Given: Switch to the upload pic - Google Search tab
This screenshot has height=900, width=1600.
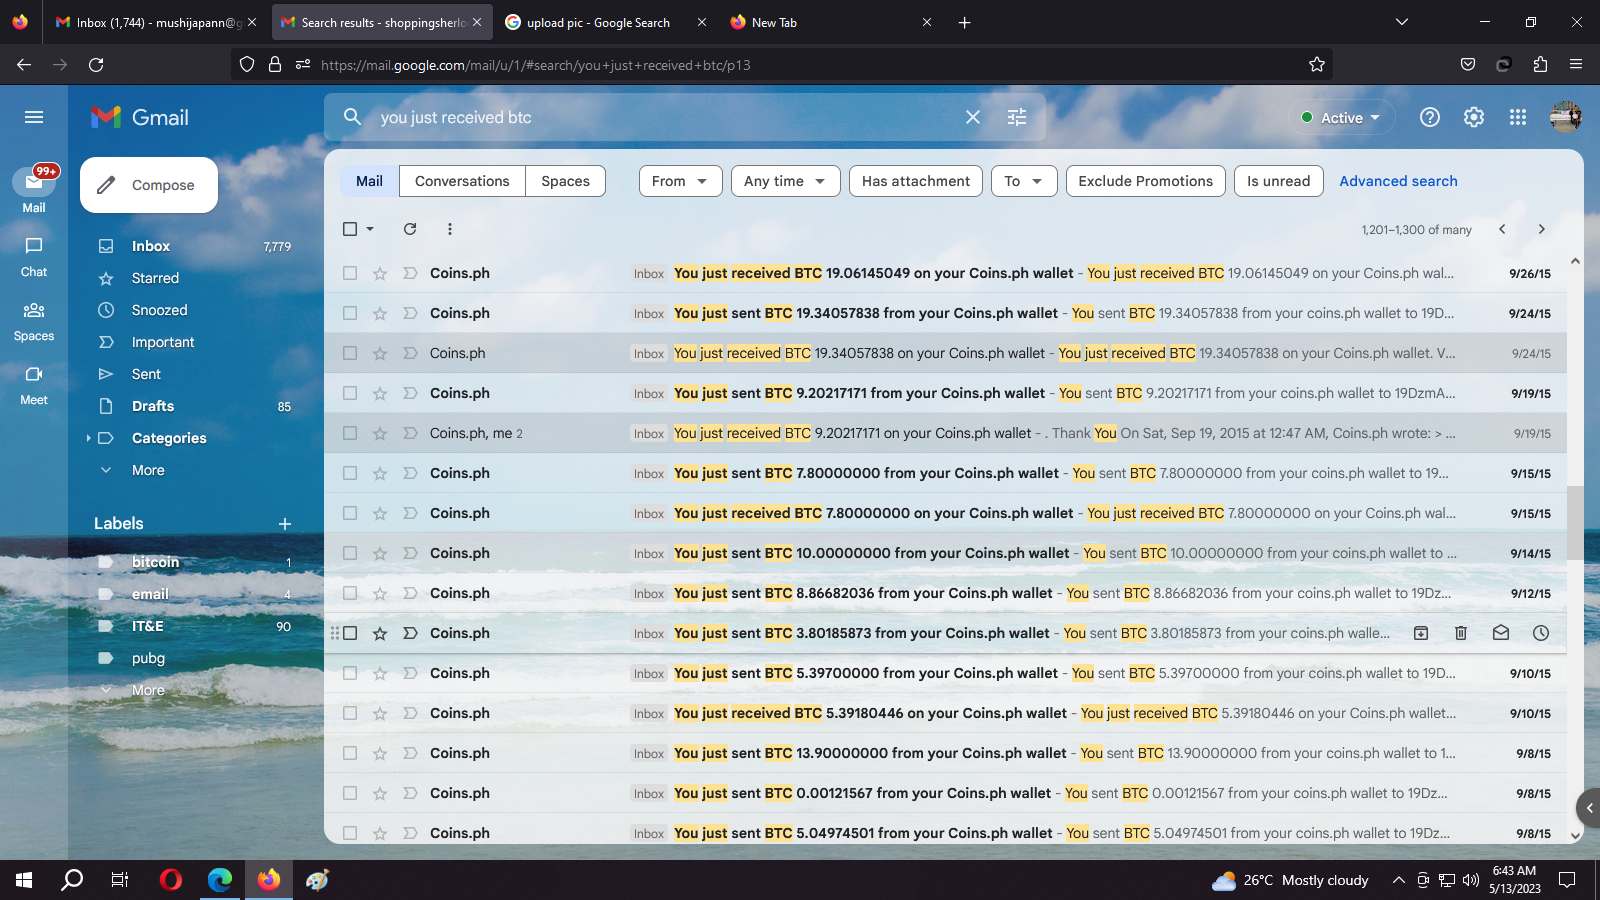Looking at the screenshot, I should coord(606,22).
